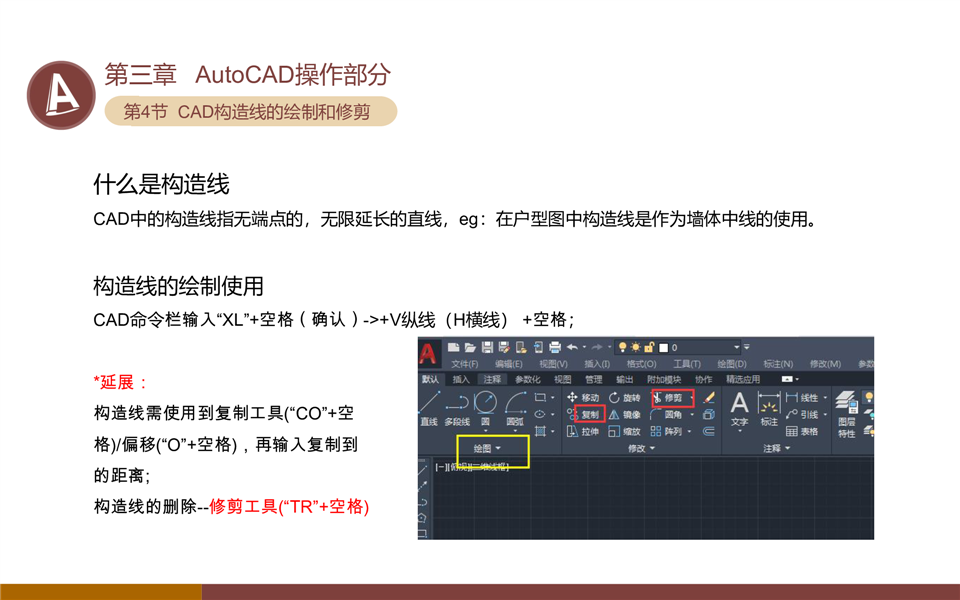Viewport: 960px width, 600px height.
Task: Click the 缩放 scale tool
Action: pyautogui.click(x=624, y=432)
